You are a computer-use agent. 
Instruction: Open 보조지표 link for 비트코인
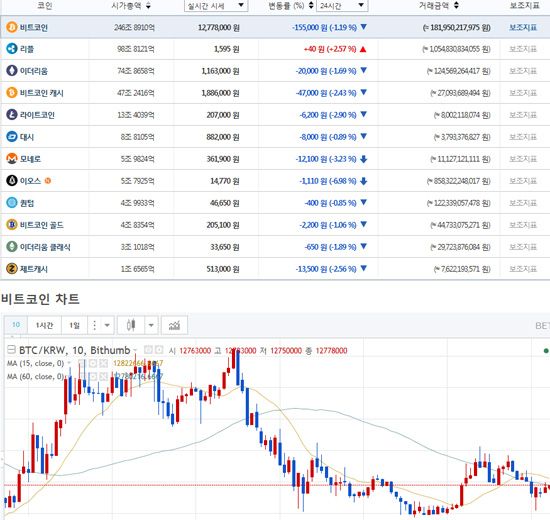point(523,27)
